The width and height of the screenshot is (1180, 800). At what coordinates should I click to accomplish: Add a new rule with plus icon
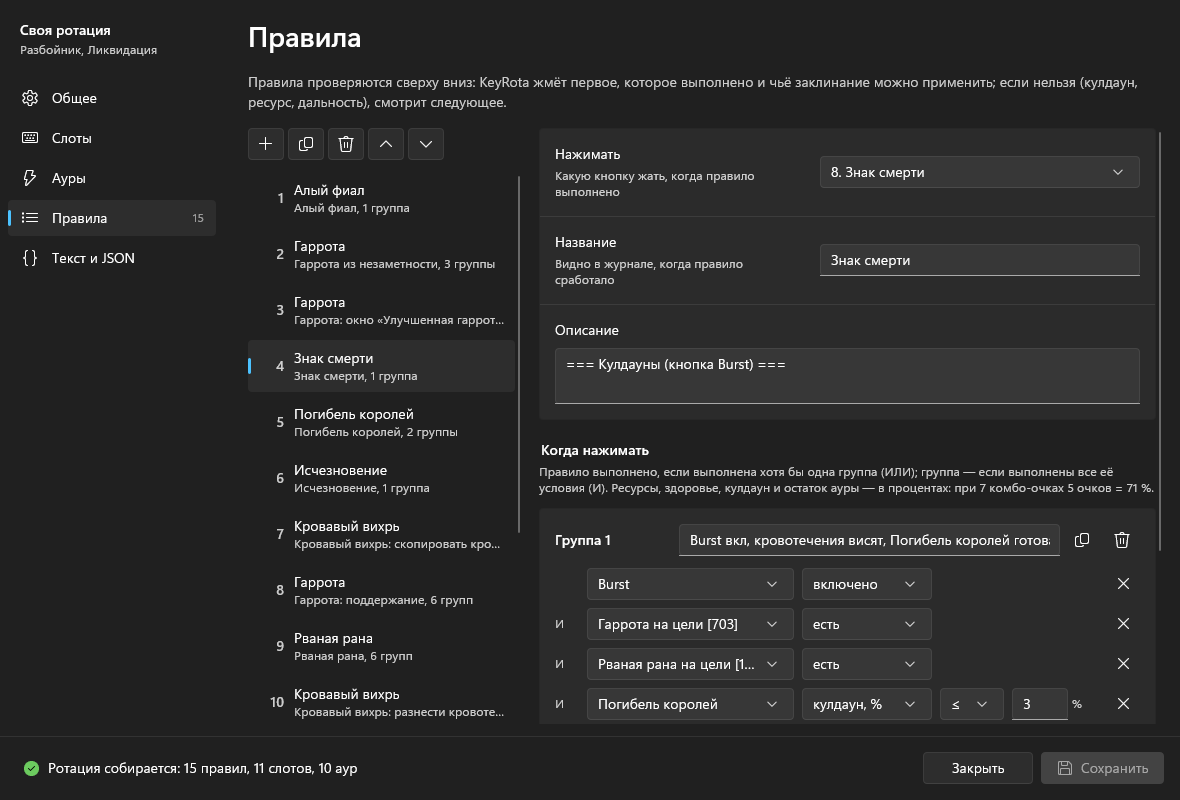tap(266, 144)
